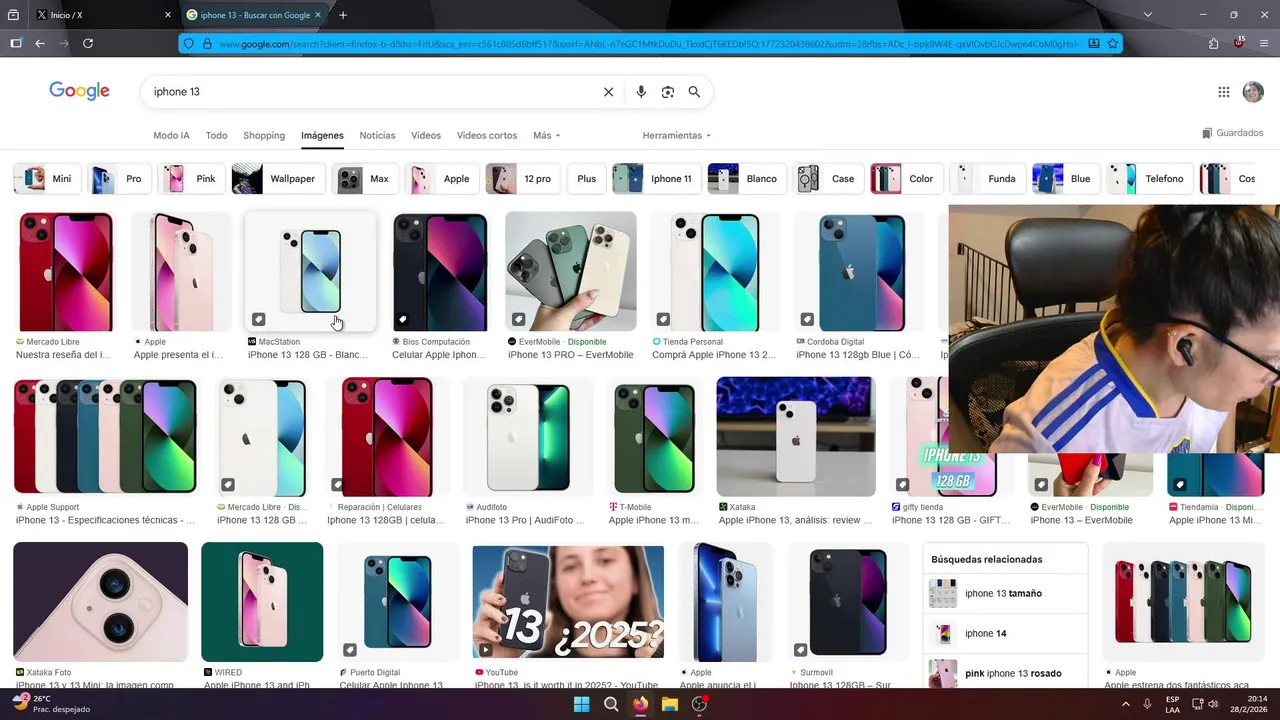The image size is (1280, 720).
Task: Open the YouTube '13 ¿2025?' video thumbnail
Action: click(568, 602)
